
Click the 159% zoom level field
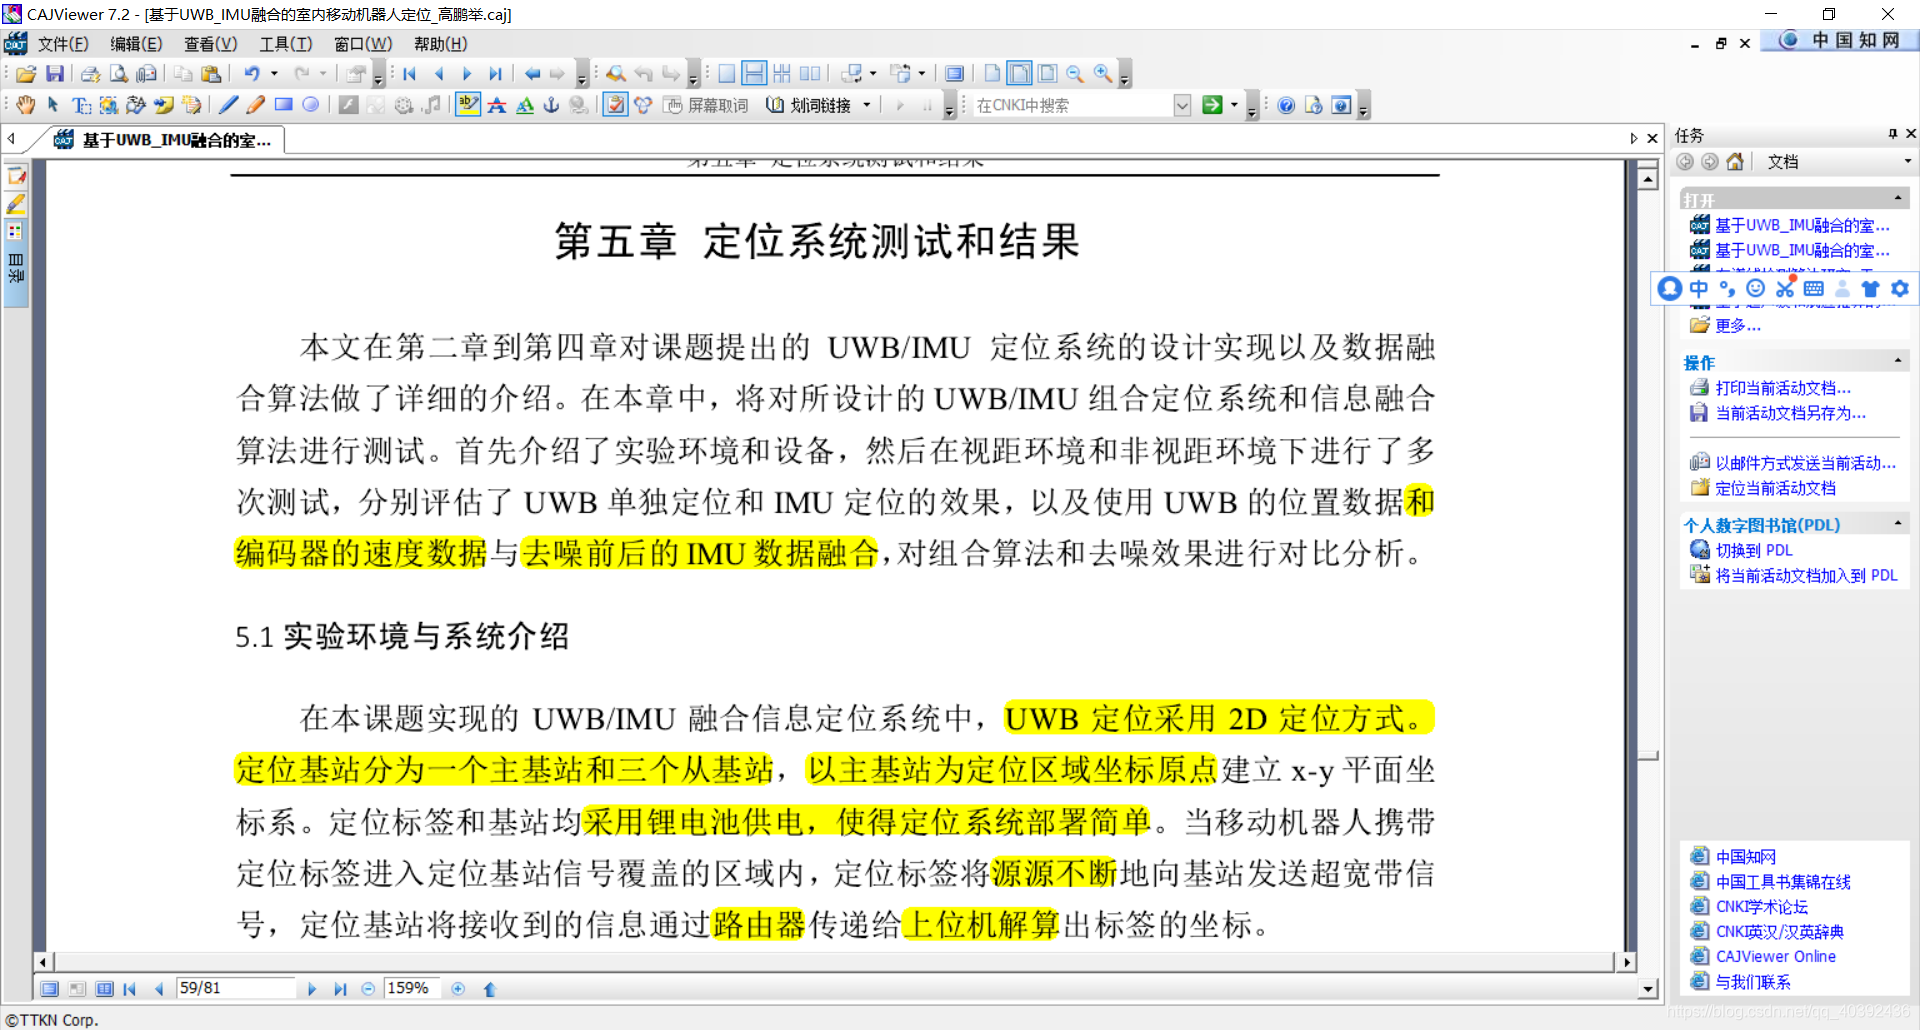coord(413,989)
